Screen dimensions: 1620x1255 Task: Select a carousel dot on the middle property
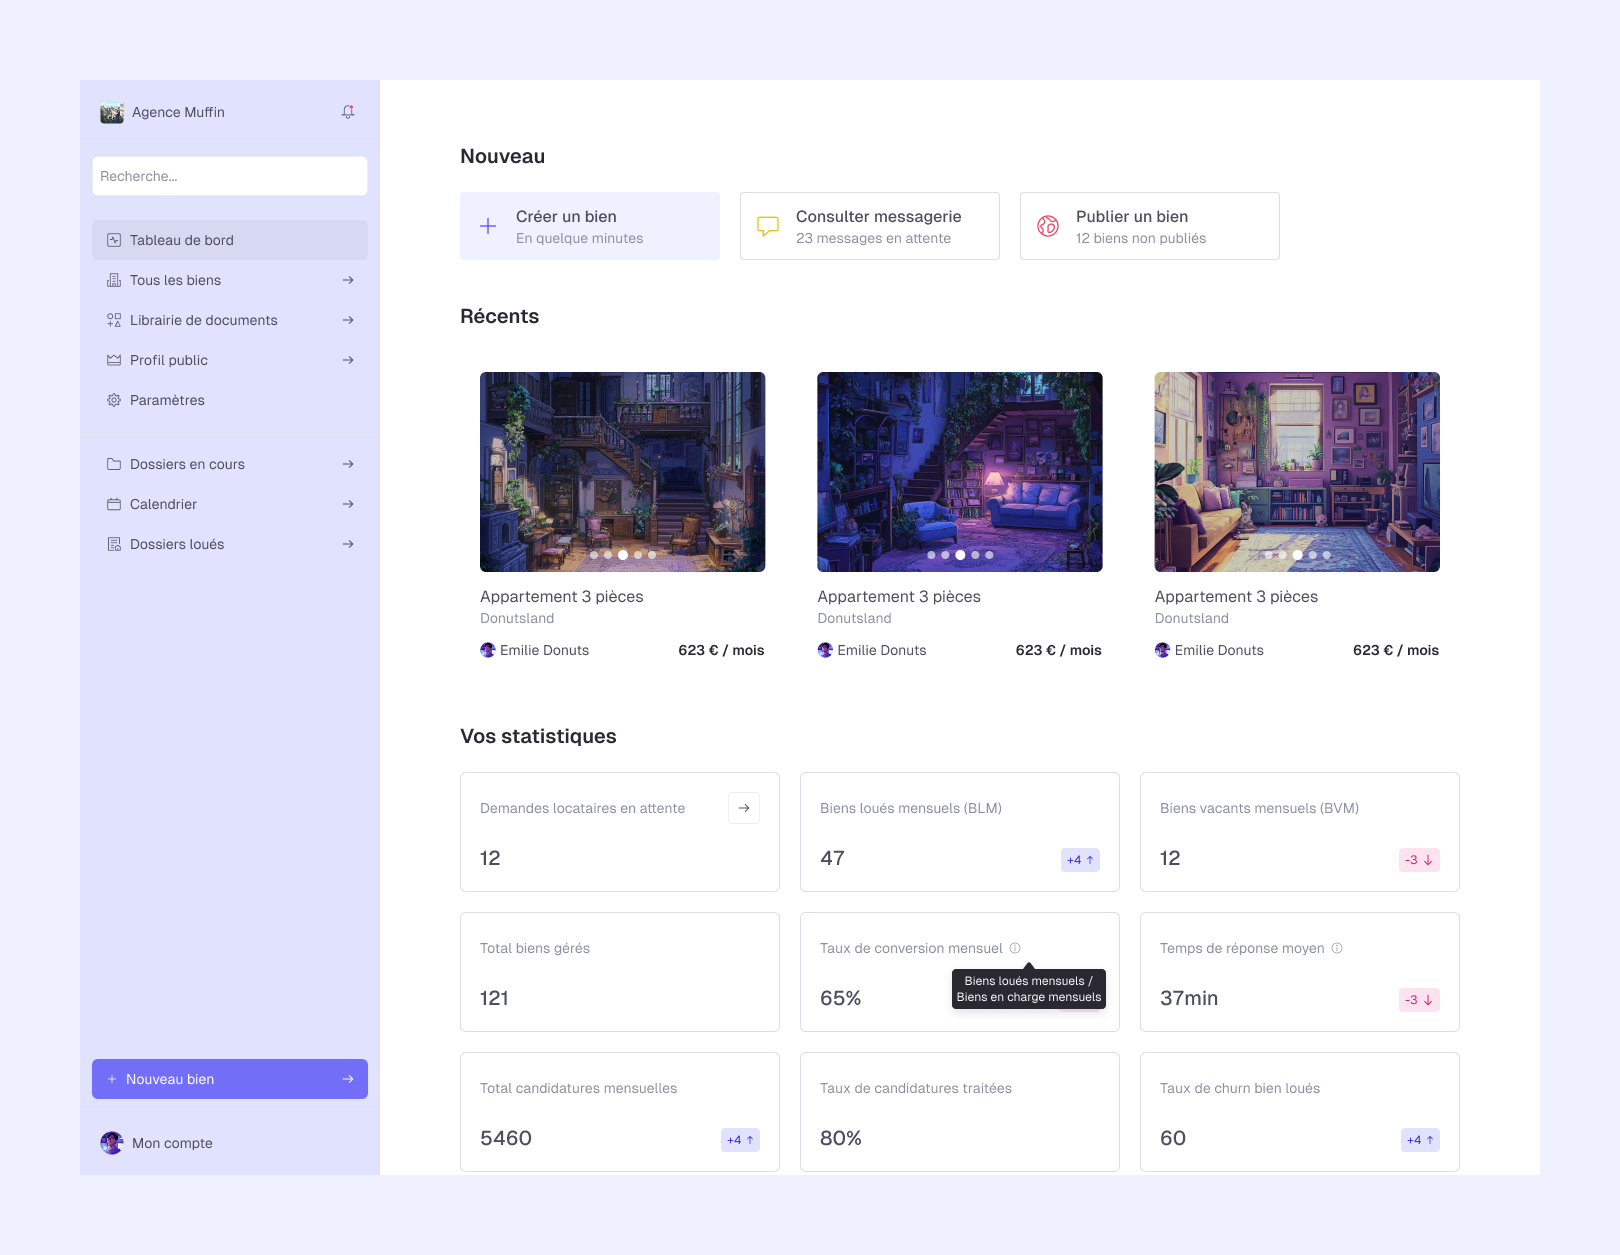960,554
